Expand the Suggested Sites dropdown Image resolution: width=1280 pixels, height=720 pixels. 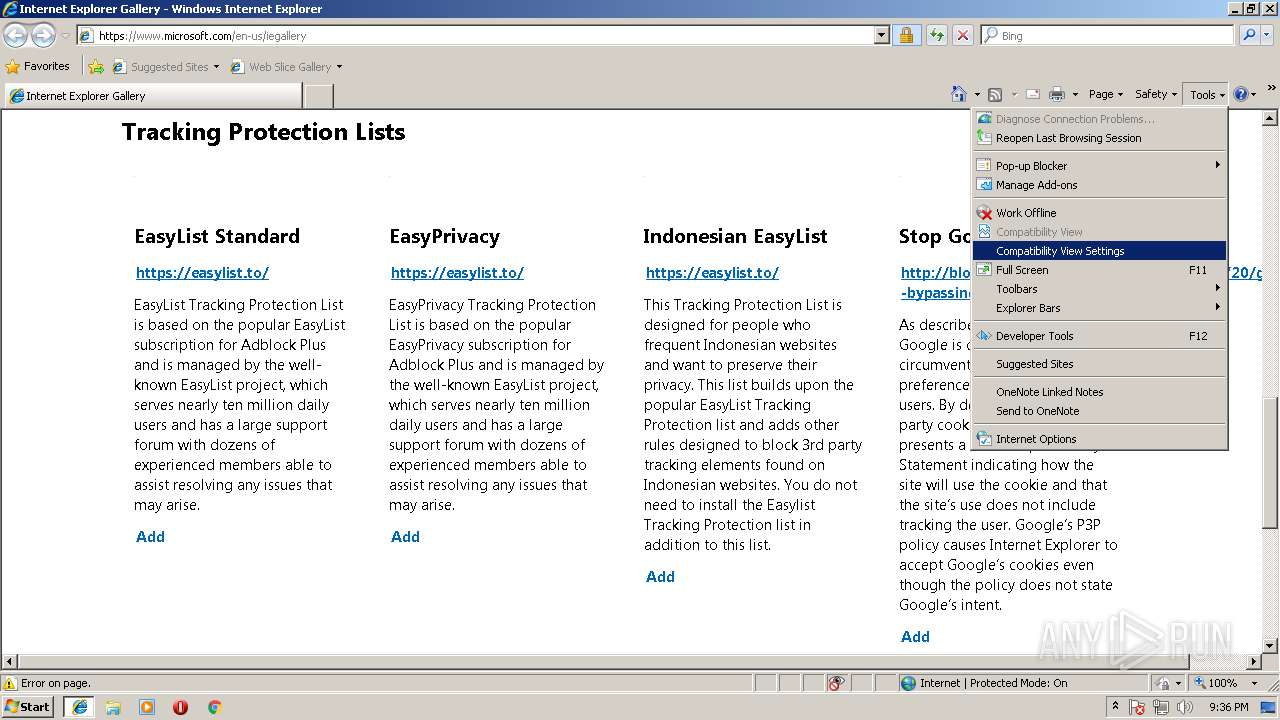(216, 67)
